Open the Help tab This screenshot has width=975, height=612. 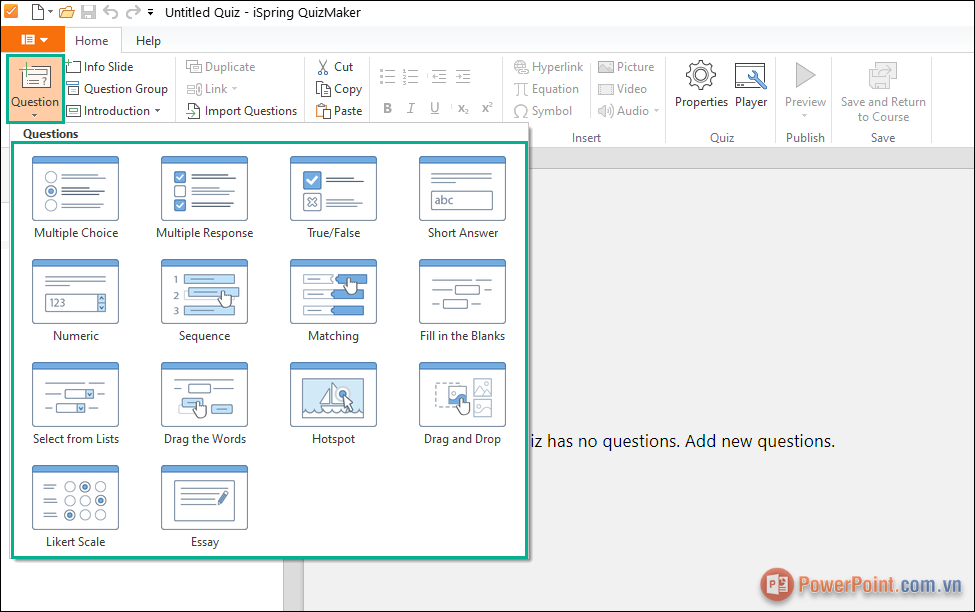(148, 40)
